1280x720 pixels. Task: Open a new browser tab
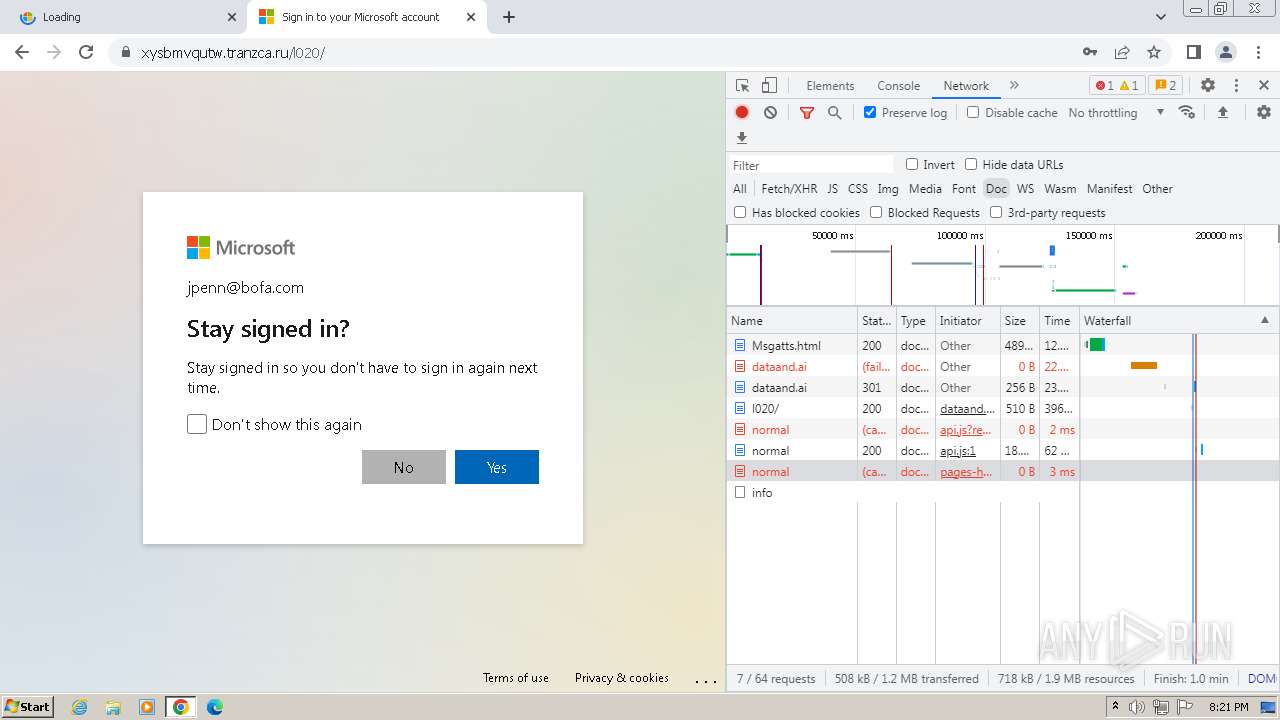click(x=508, y=17)
